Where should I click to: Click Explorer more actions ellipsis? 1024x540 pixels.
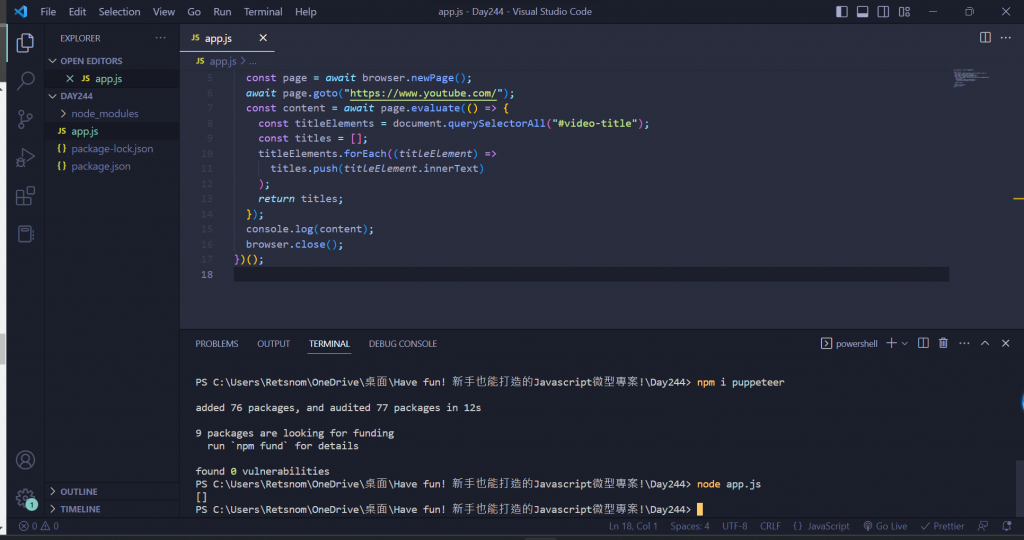pyautogui.click(x=161, y=38)
